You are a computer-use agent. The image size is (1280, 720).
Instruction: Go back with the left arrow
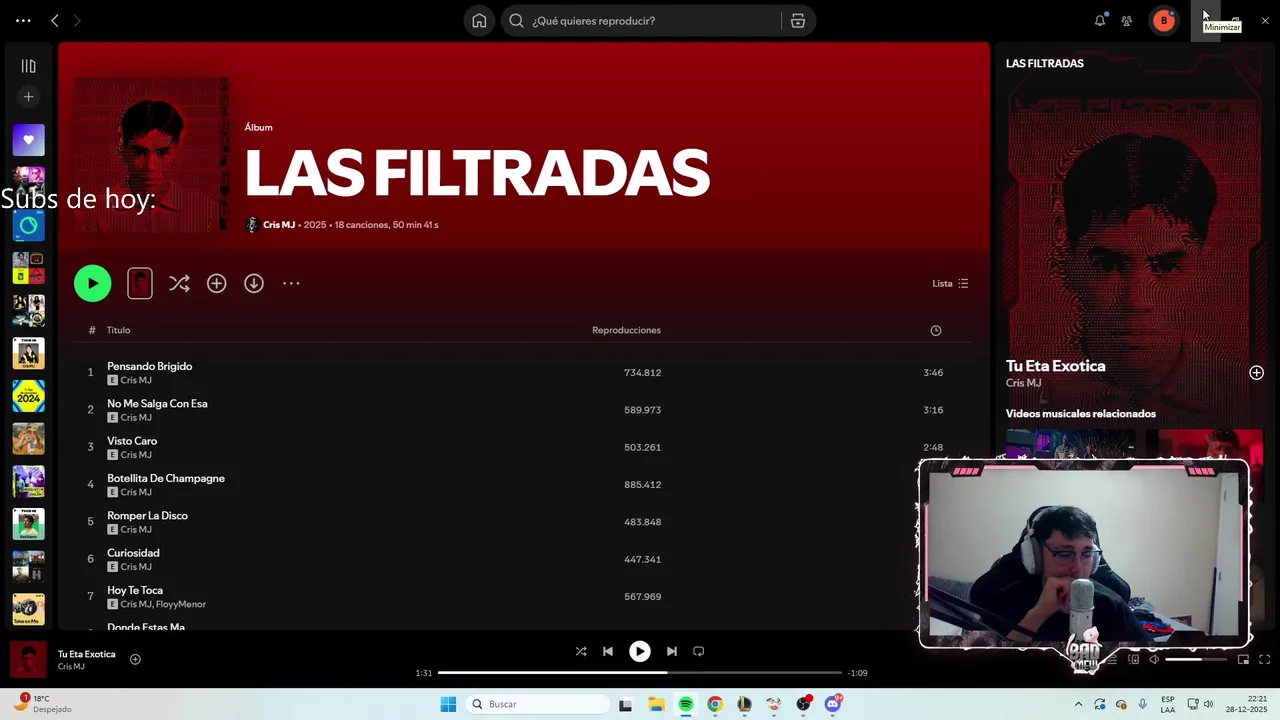point(55,21)
